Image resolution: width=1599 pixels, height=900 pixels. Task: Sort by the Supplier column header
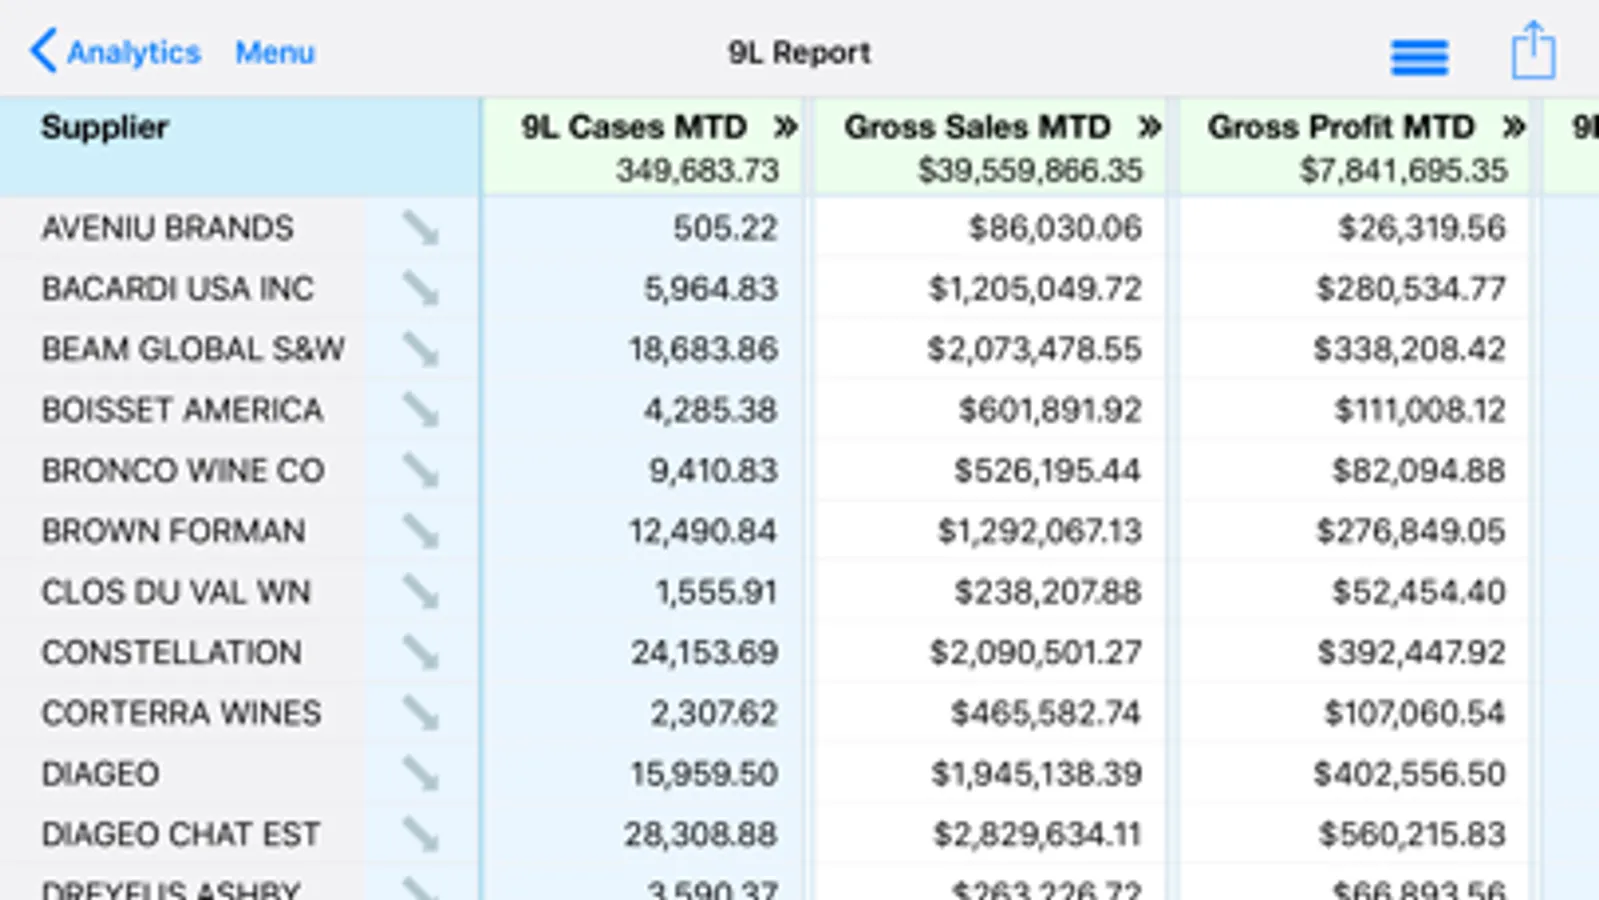(x=105, y=128)
